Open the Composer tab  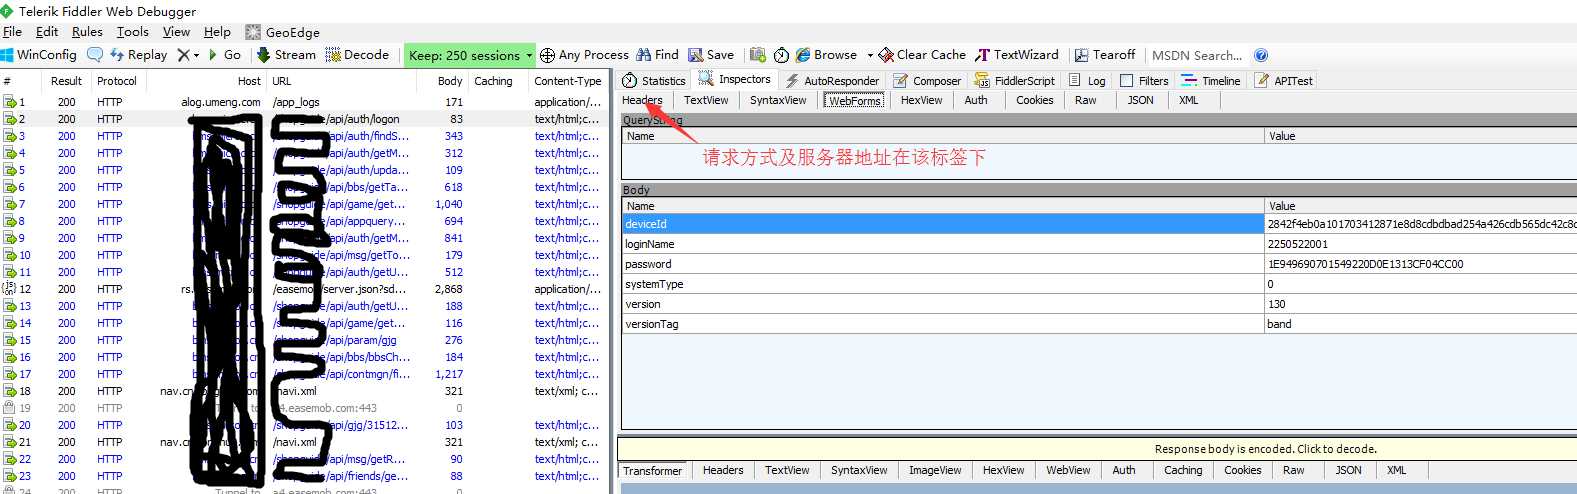(x=927, y=80)
